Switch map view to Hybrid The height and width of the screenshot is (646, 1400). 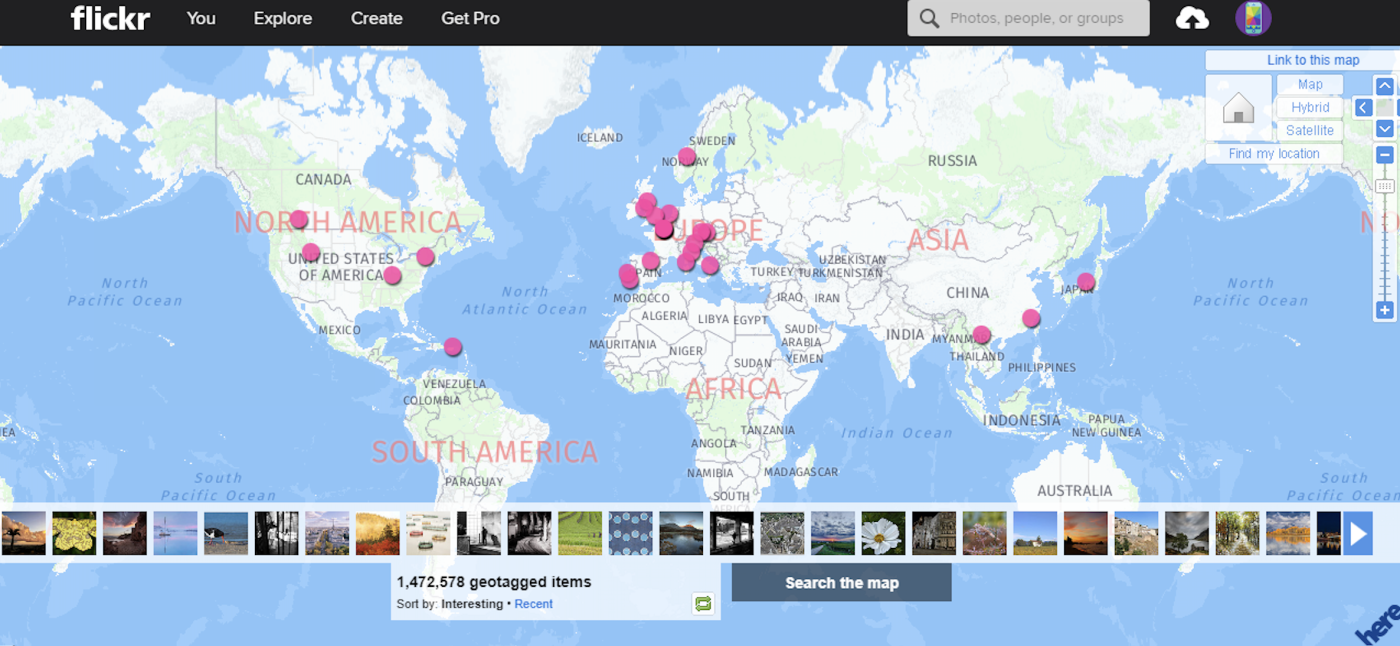(1310, 108)
